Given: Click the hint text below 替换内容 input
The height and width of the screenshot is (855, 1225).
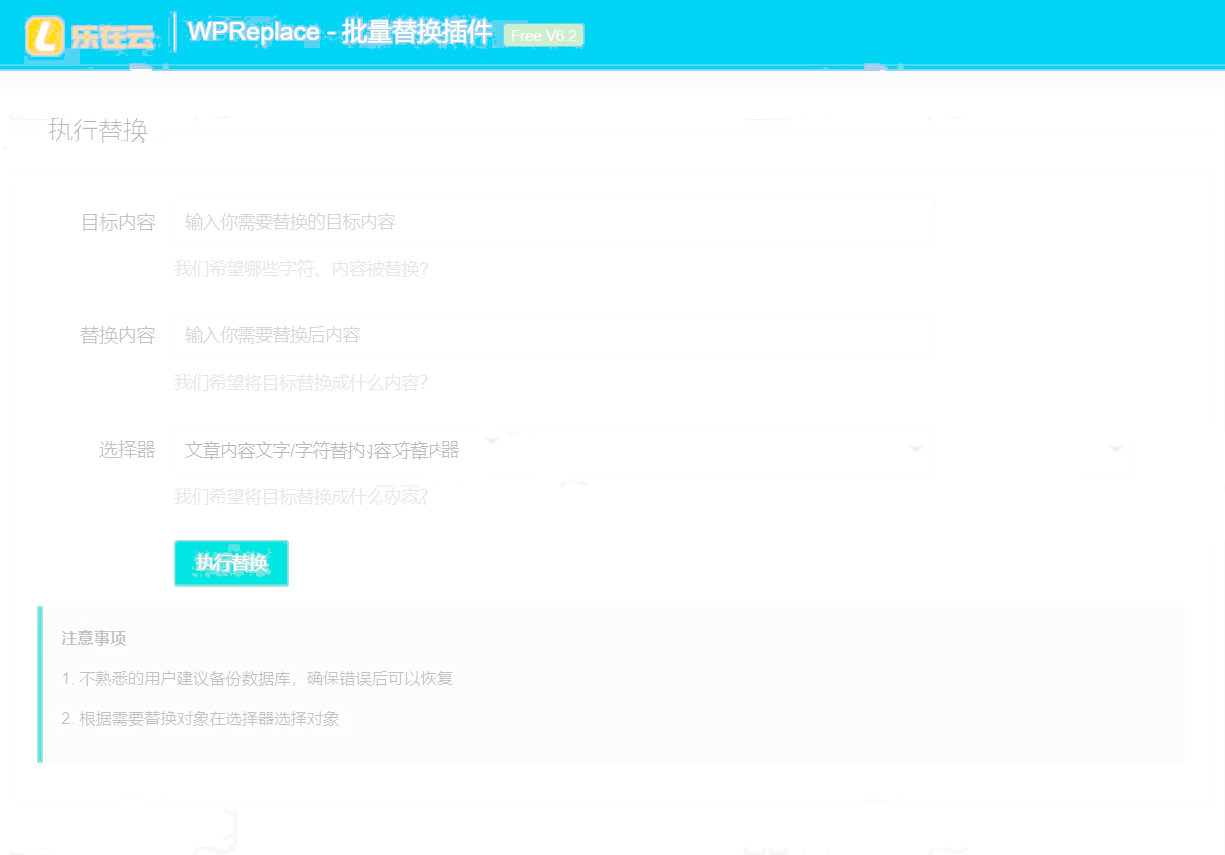Looking at the screenshot, I should tap(301, 383).
